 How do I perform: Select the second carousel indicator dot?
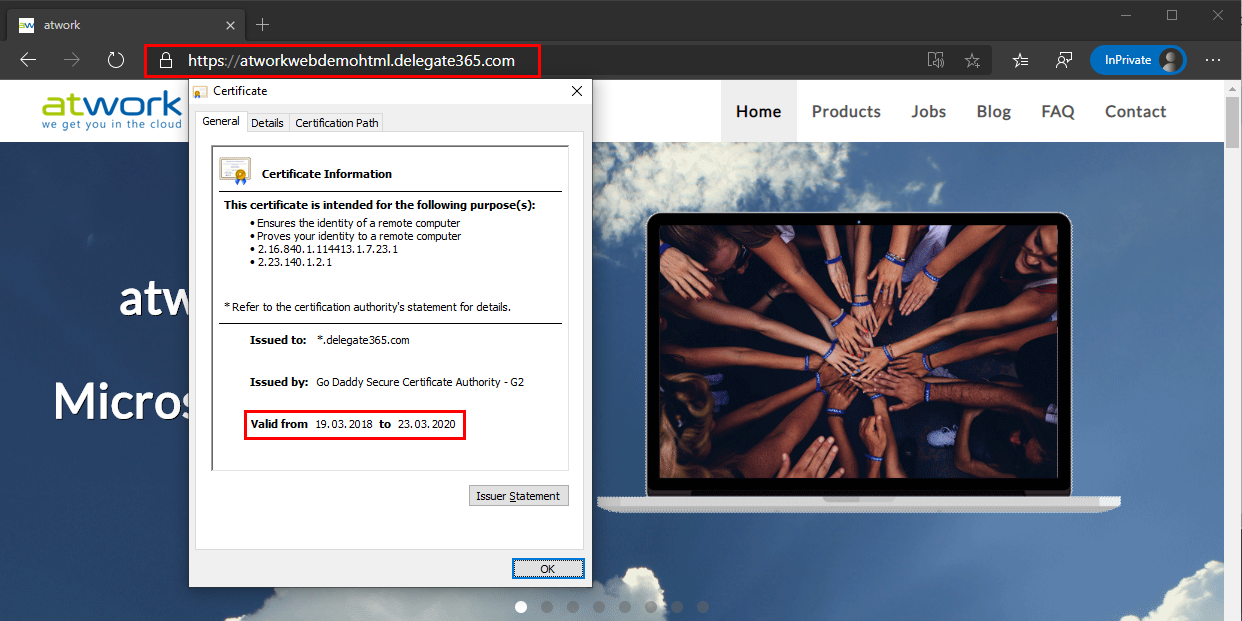click(547, 607)
